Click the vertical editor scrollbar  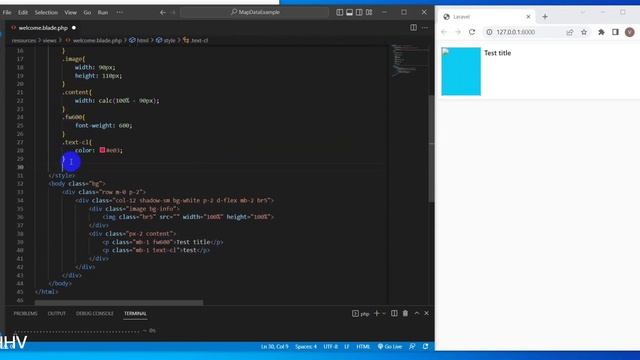(431, 149)
